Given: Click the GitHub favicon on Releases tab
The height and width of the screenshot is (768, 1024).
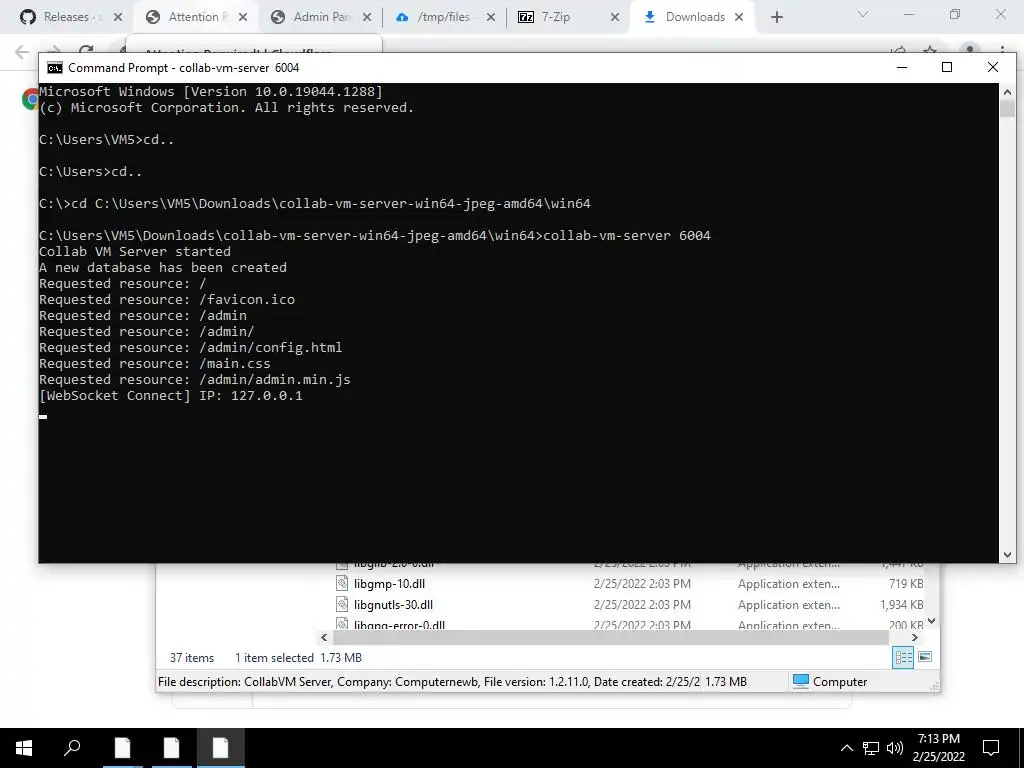Looking at the screenshot, I should 27,17.
